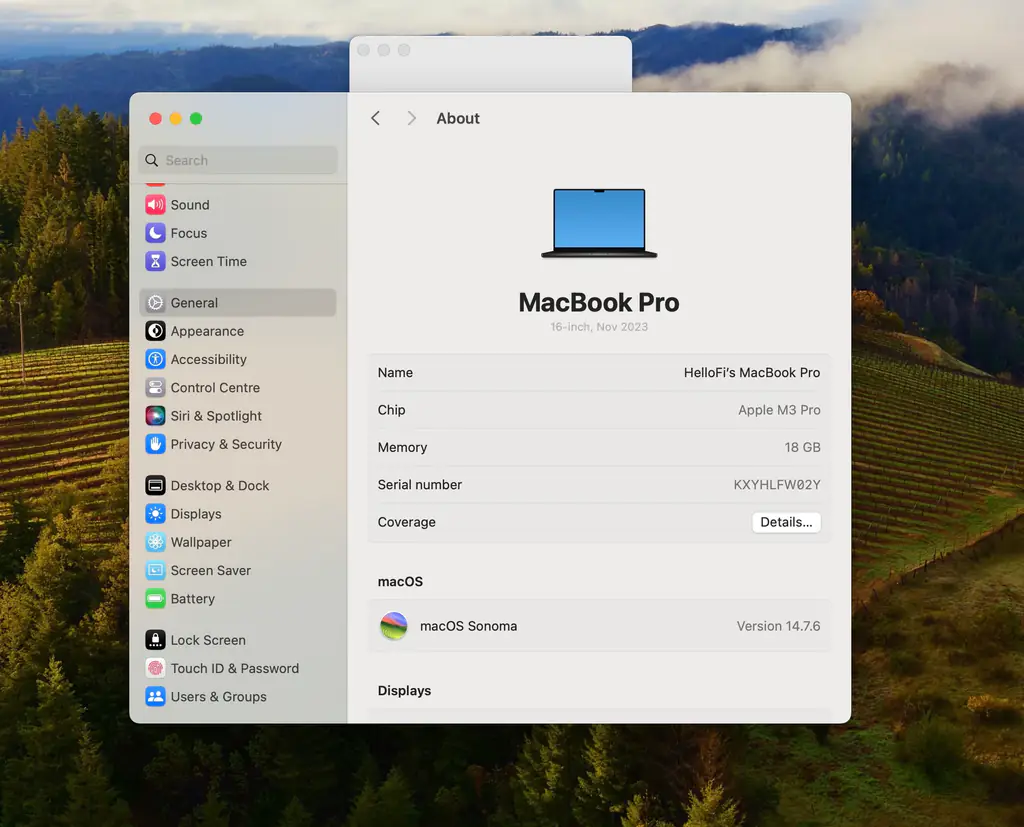Go back using the left chevron
This screenshot has height=827, width=1024.
(x=376, y=118)
